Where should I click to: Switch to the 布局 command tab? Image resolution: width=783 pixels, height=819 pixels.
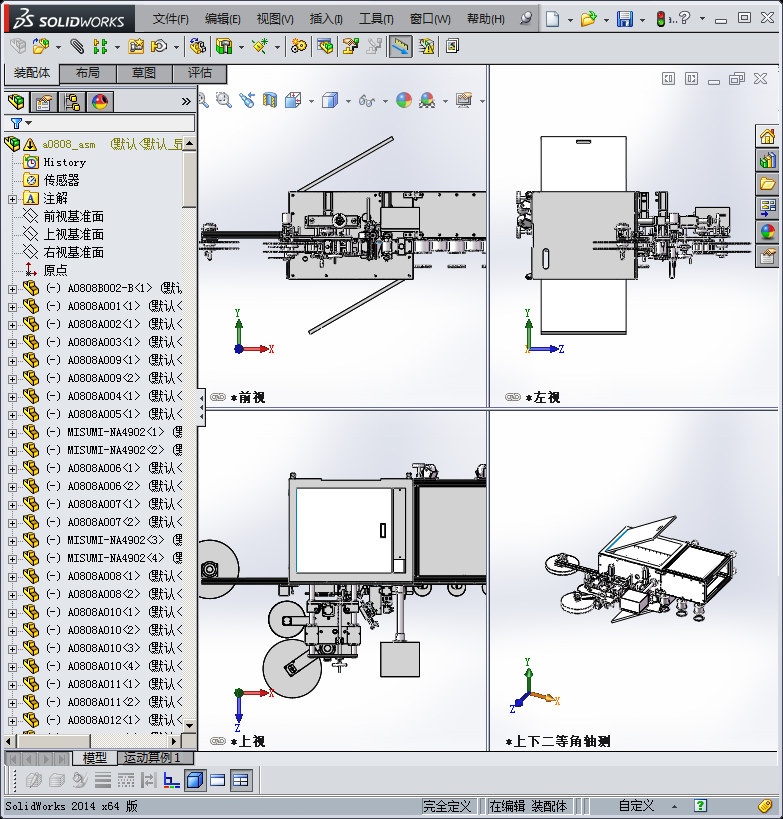(88, 73)
